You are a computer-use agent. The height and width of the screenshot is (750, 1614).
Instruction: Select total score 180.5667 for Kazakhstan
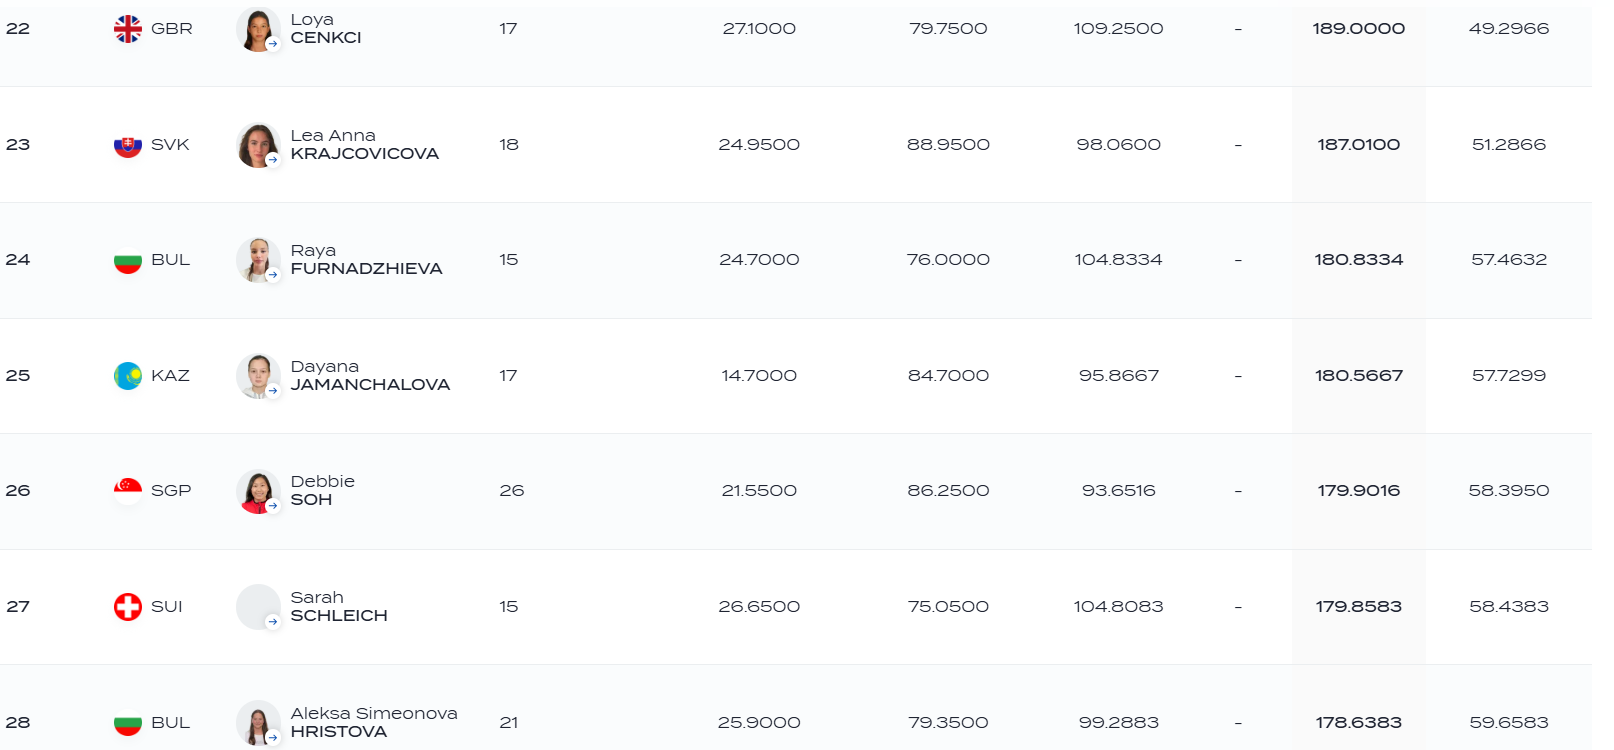[1358, 376]
